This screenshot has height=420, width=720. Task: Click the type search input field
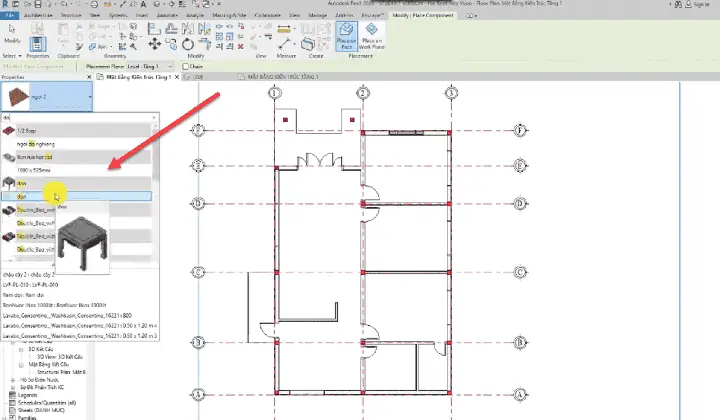pos(76,118)
